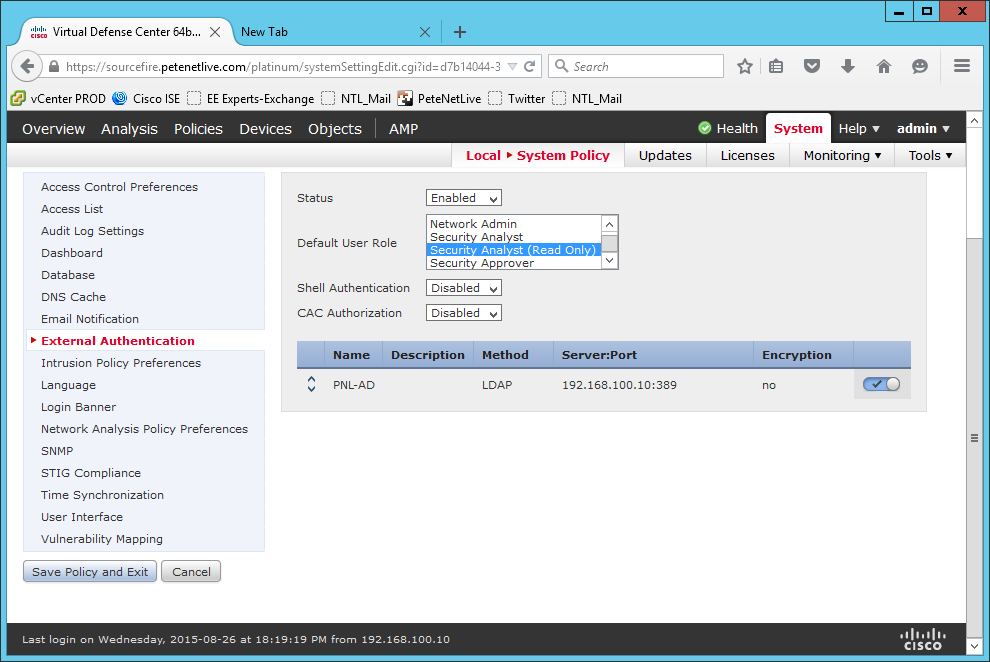Click the browser Search field
The image size is (990, 662).
coord(636,66)
